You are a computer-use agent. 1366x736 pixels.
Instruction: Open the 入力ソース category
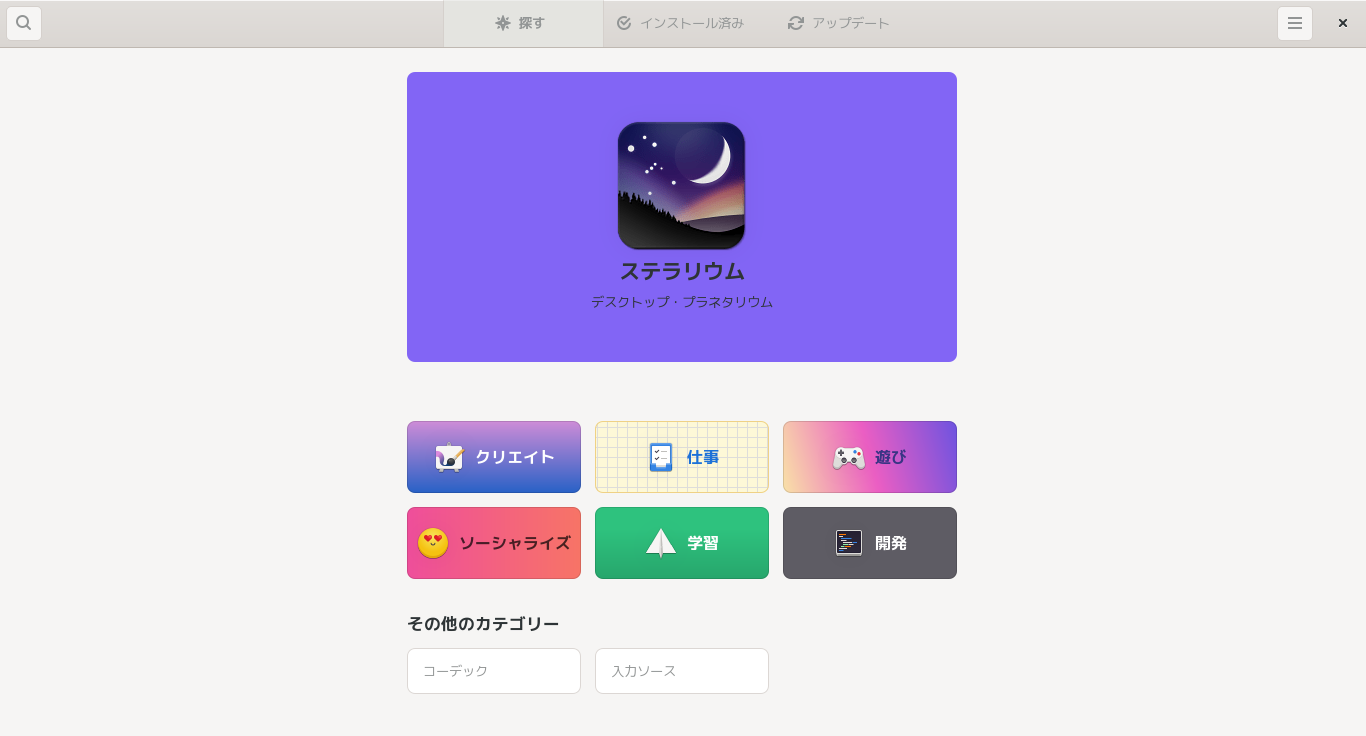pos(682,671)
